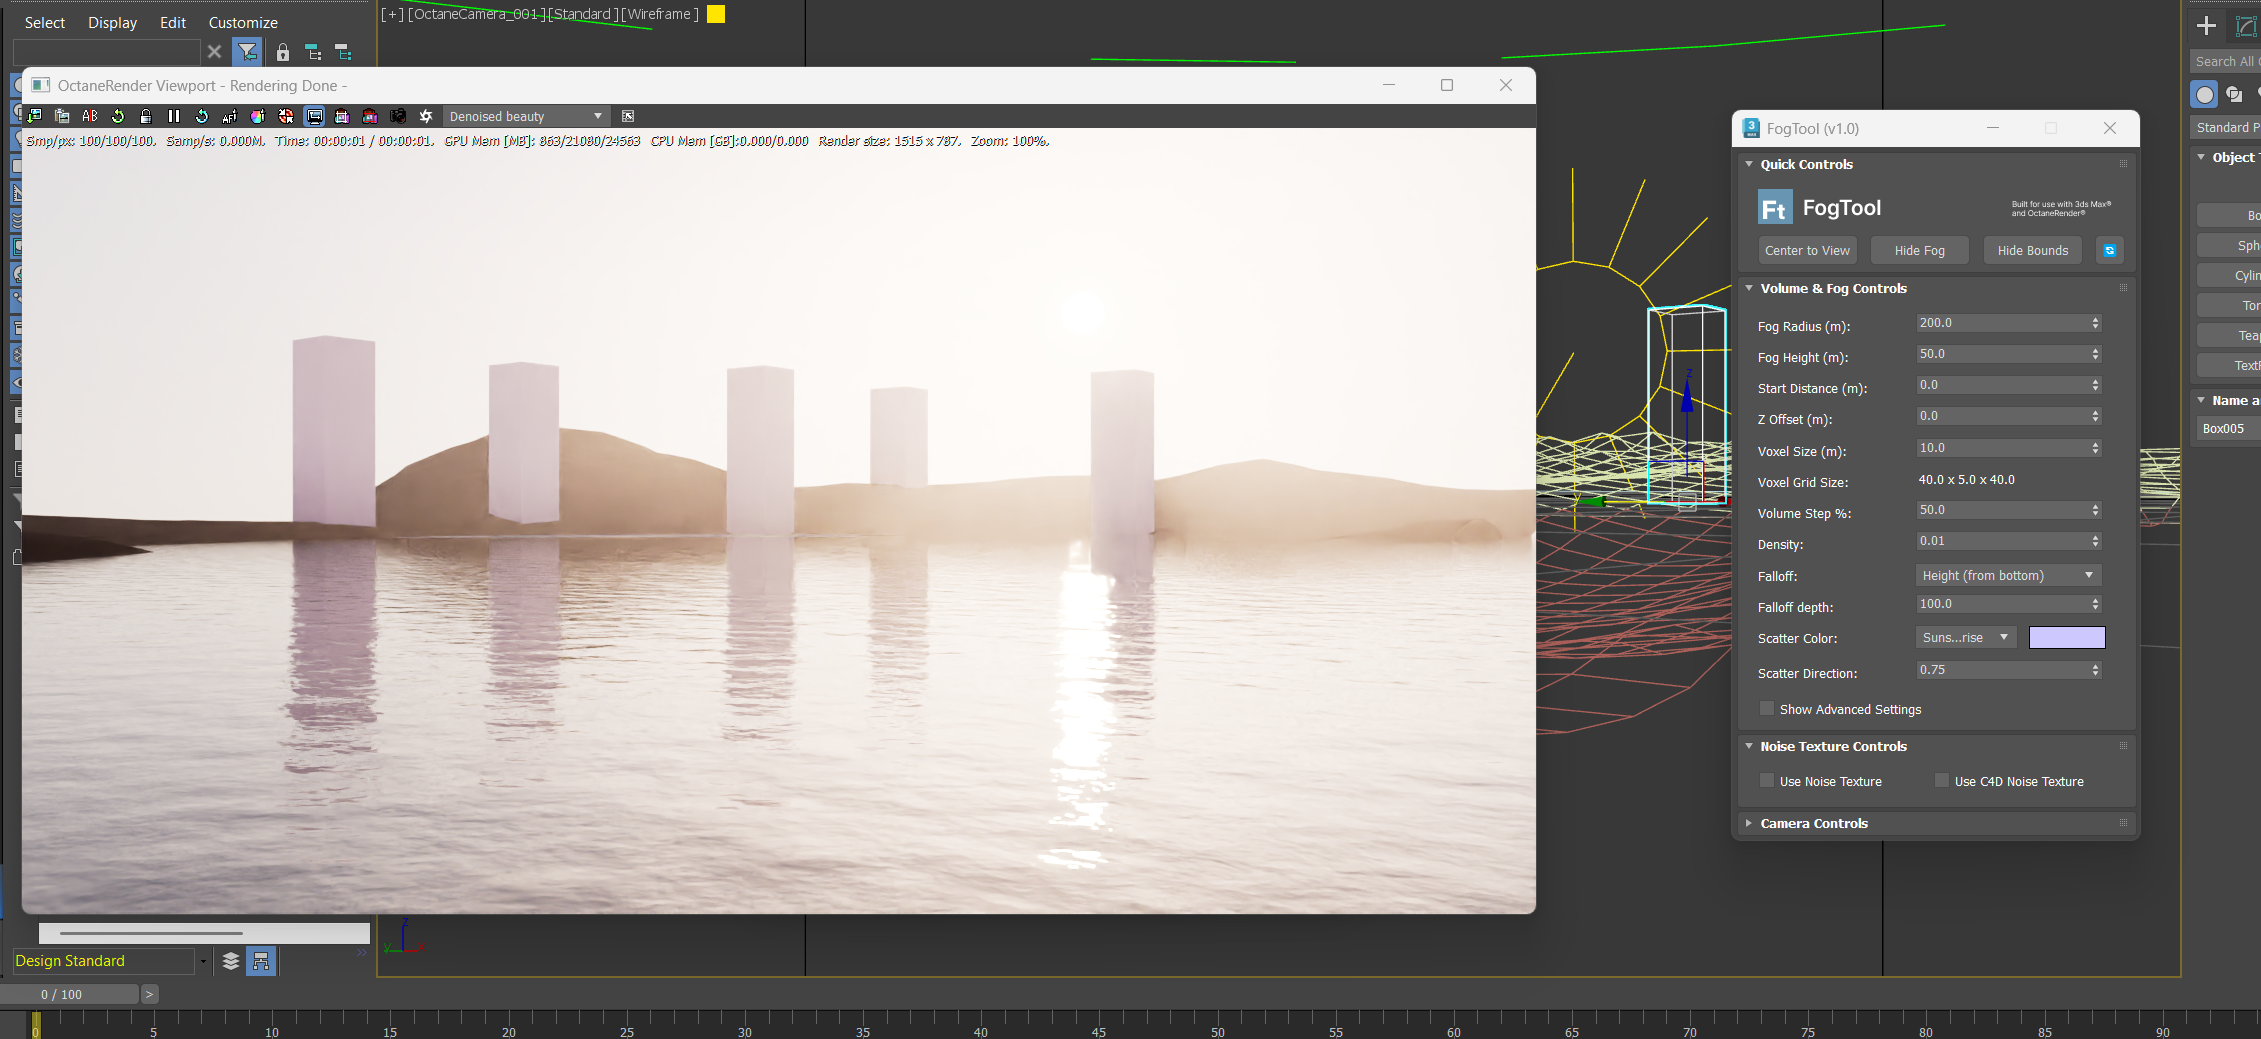
Task: Click the grey-topped hierarchy icon in Scene Explorer
Action: (x=343, y=52)
